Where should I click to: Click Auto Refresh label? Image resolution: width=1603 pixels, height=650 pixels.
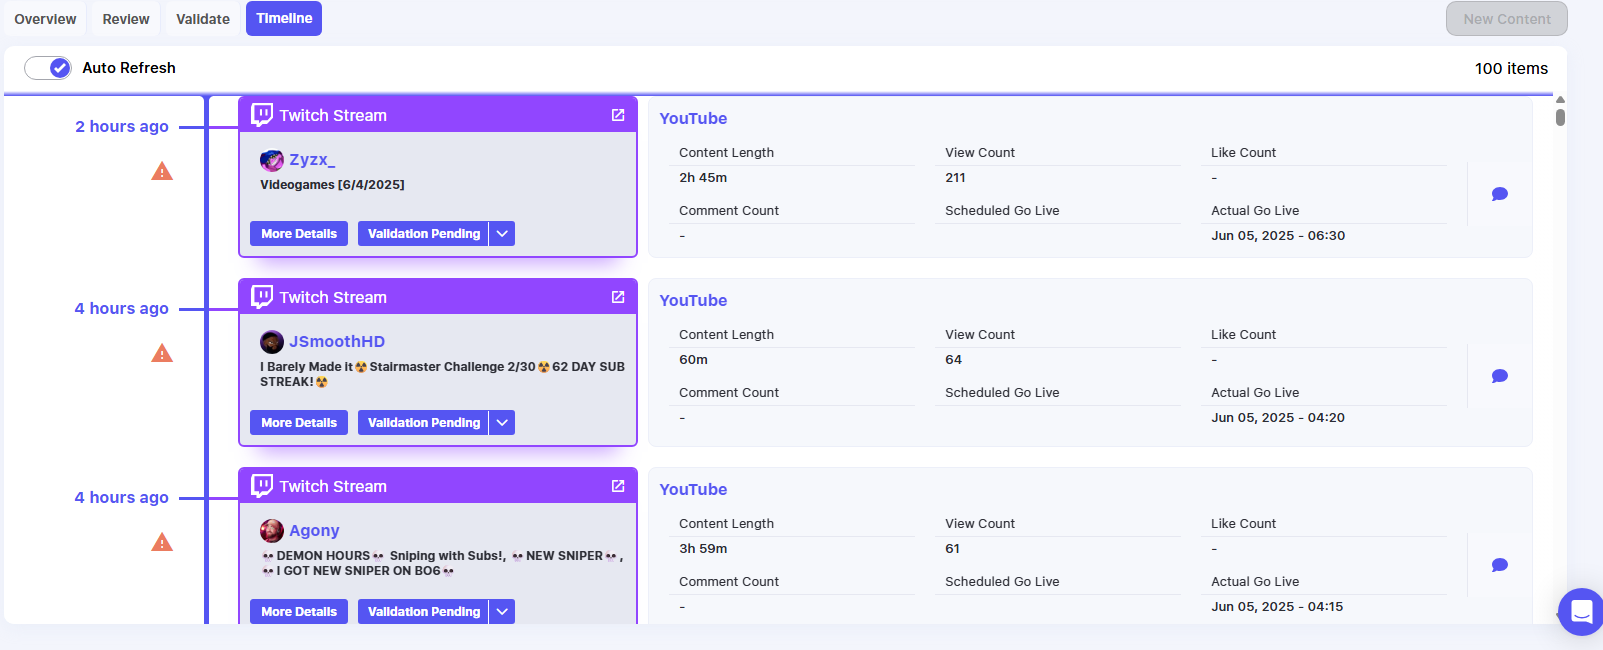[129, 68]
